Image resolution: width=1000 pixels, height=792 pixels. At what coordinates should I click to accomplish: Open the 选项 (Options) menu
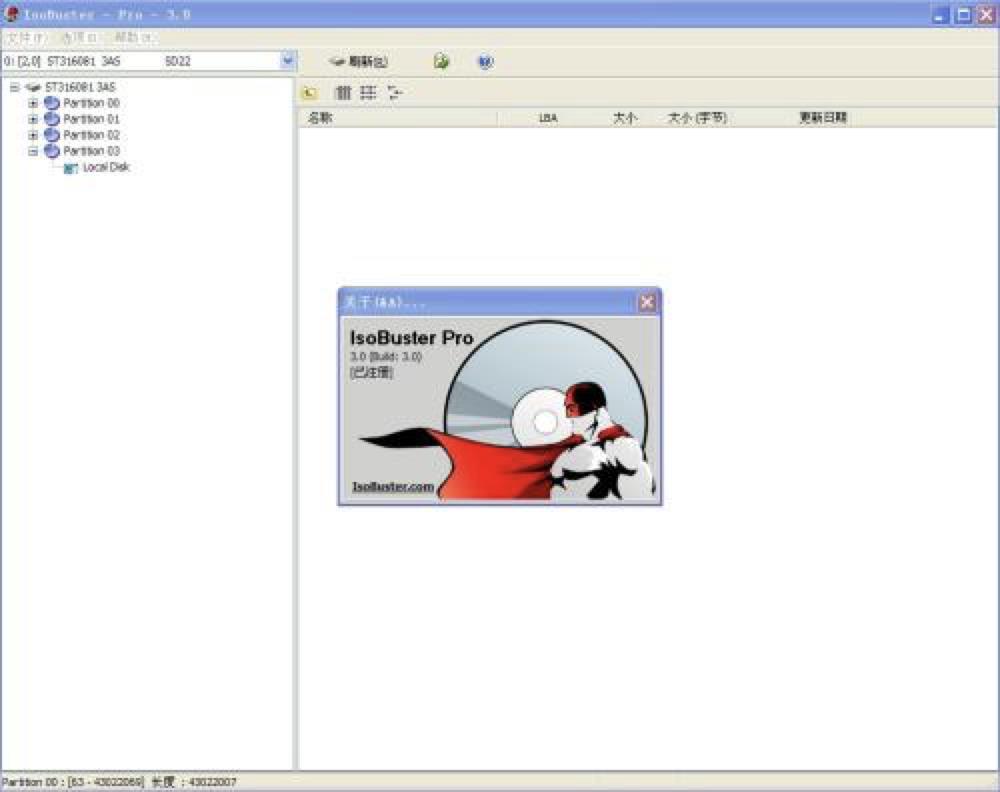pos(78,38)
